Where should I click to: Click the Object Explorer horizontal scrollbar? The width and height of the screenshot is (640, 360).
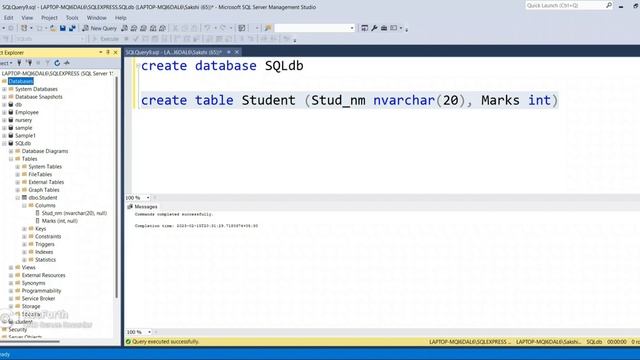tap(29, 341)
